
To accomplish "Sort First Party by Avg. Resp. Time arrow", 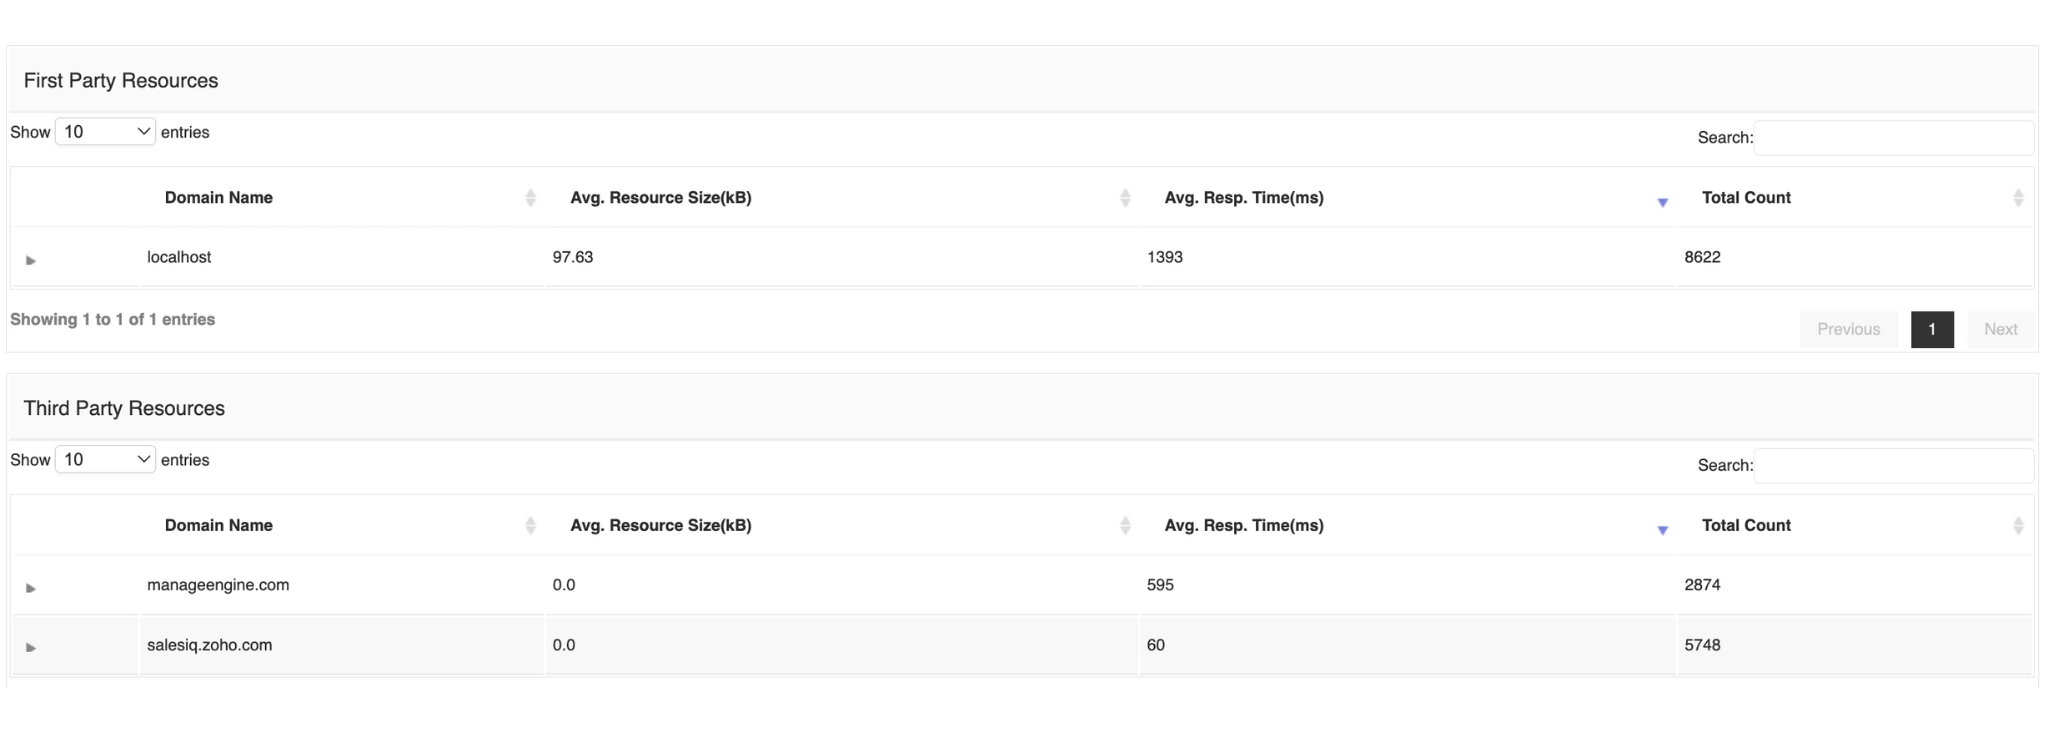I will [x=1662, y=202].
